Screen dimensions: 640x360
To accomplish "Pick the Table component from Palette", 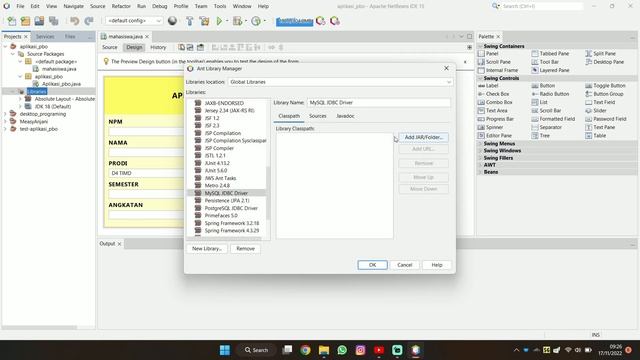I will [596, 136].
